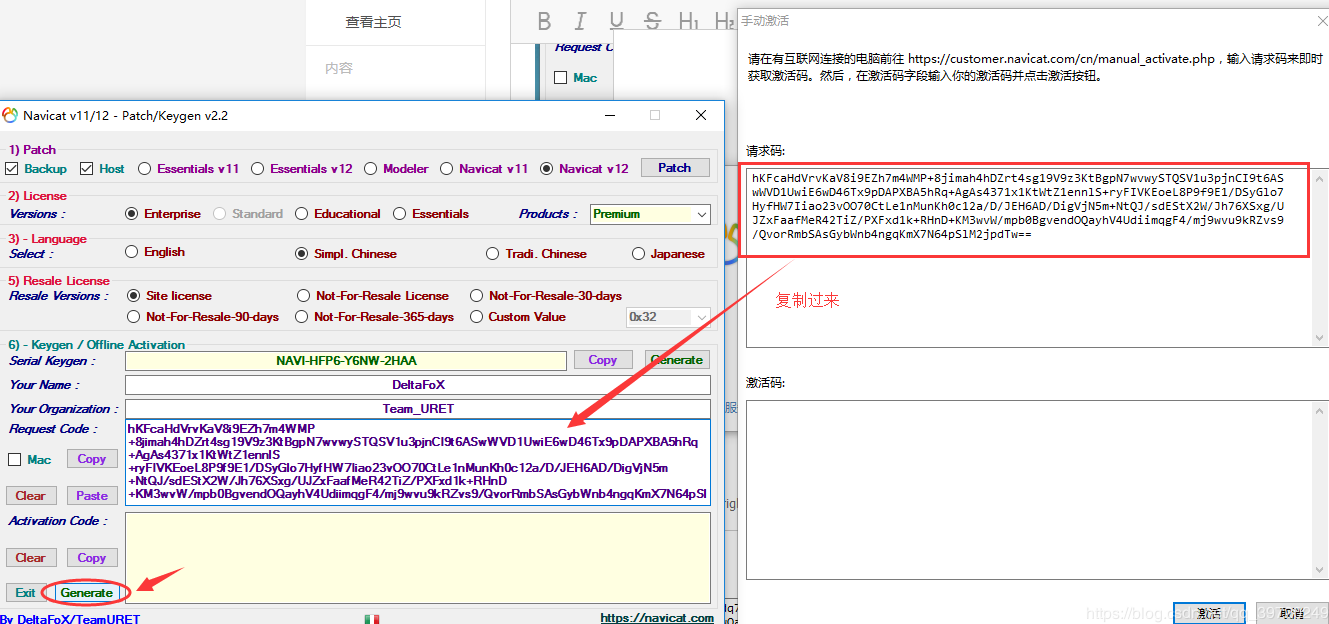This screenshot has height=624, width=1329.
Task: Focus the keygen Request Code text area
Action: 418,463
